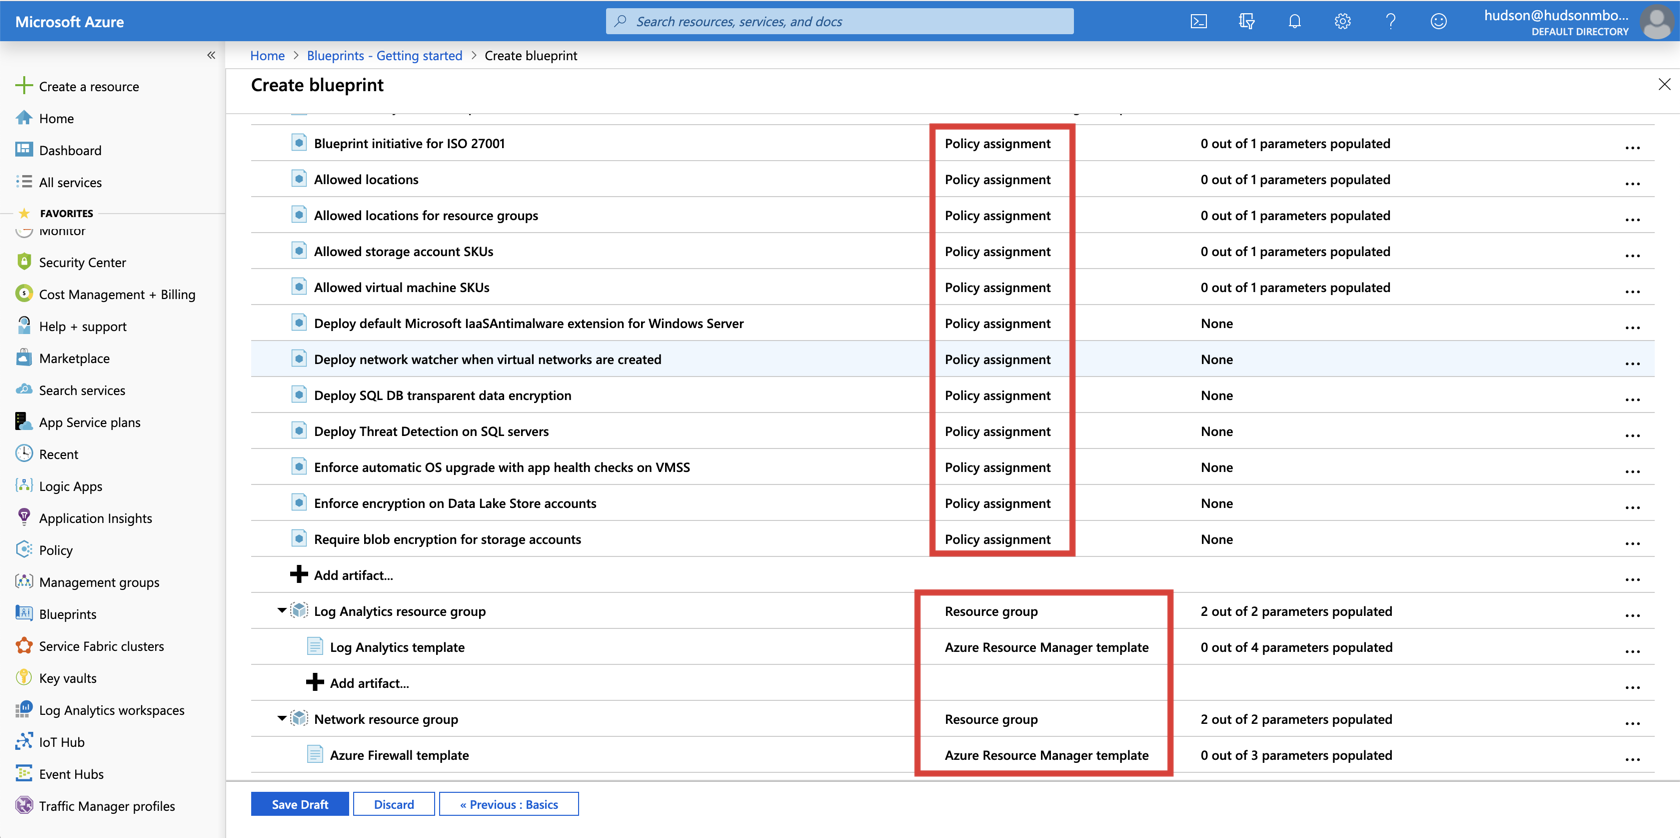Click the Key vaults icon
Viewport: 1680px width, 838px height.
pos(24,678)
